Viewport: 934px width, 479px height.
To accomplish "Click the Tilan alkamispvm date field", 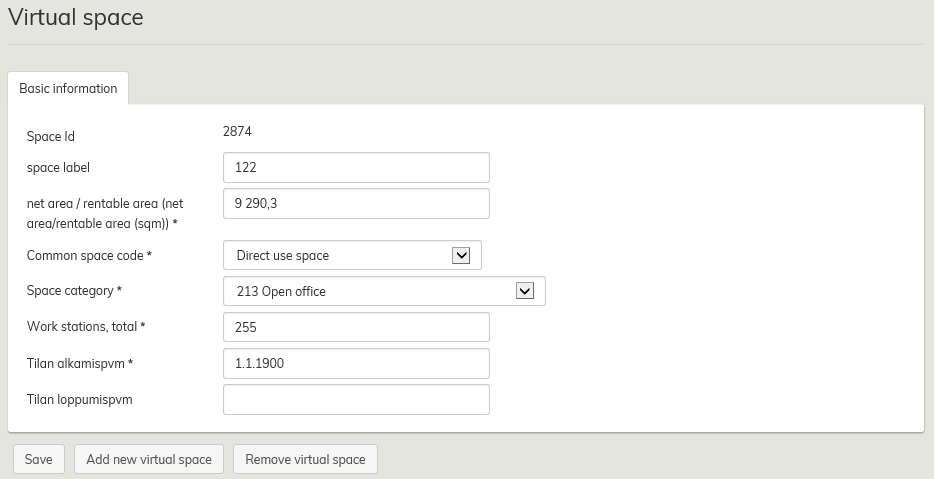I will (356, 363).
